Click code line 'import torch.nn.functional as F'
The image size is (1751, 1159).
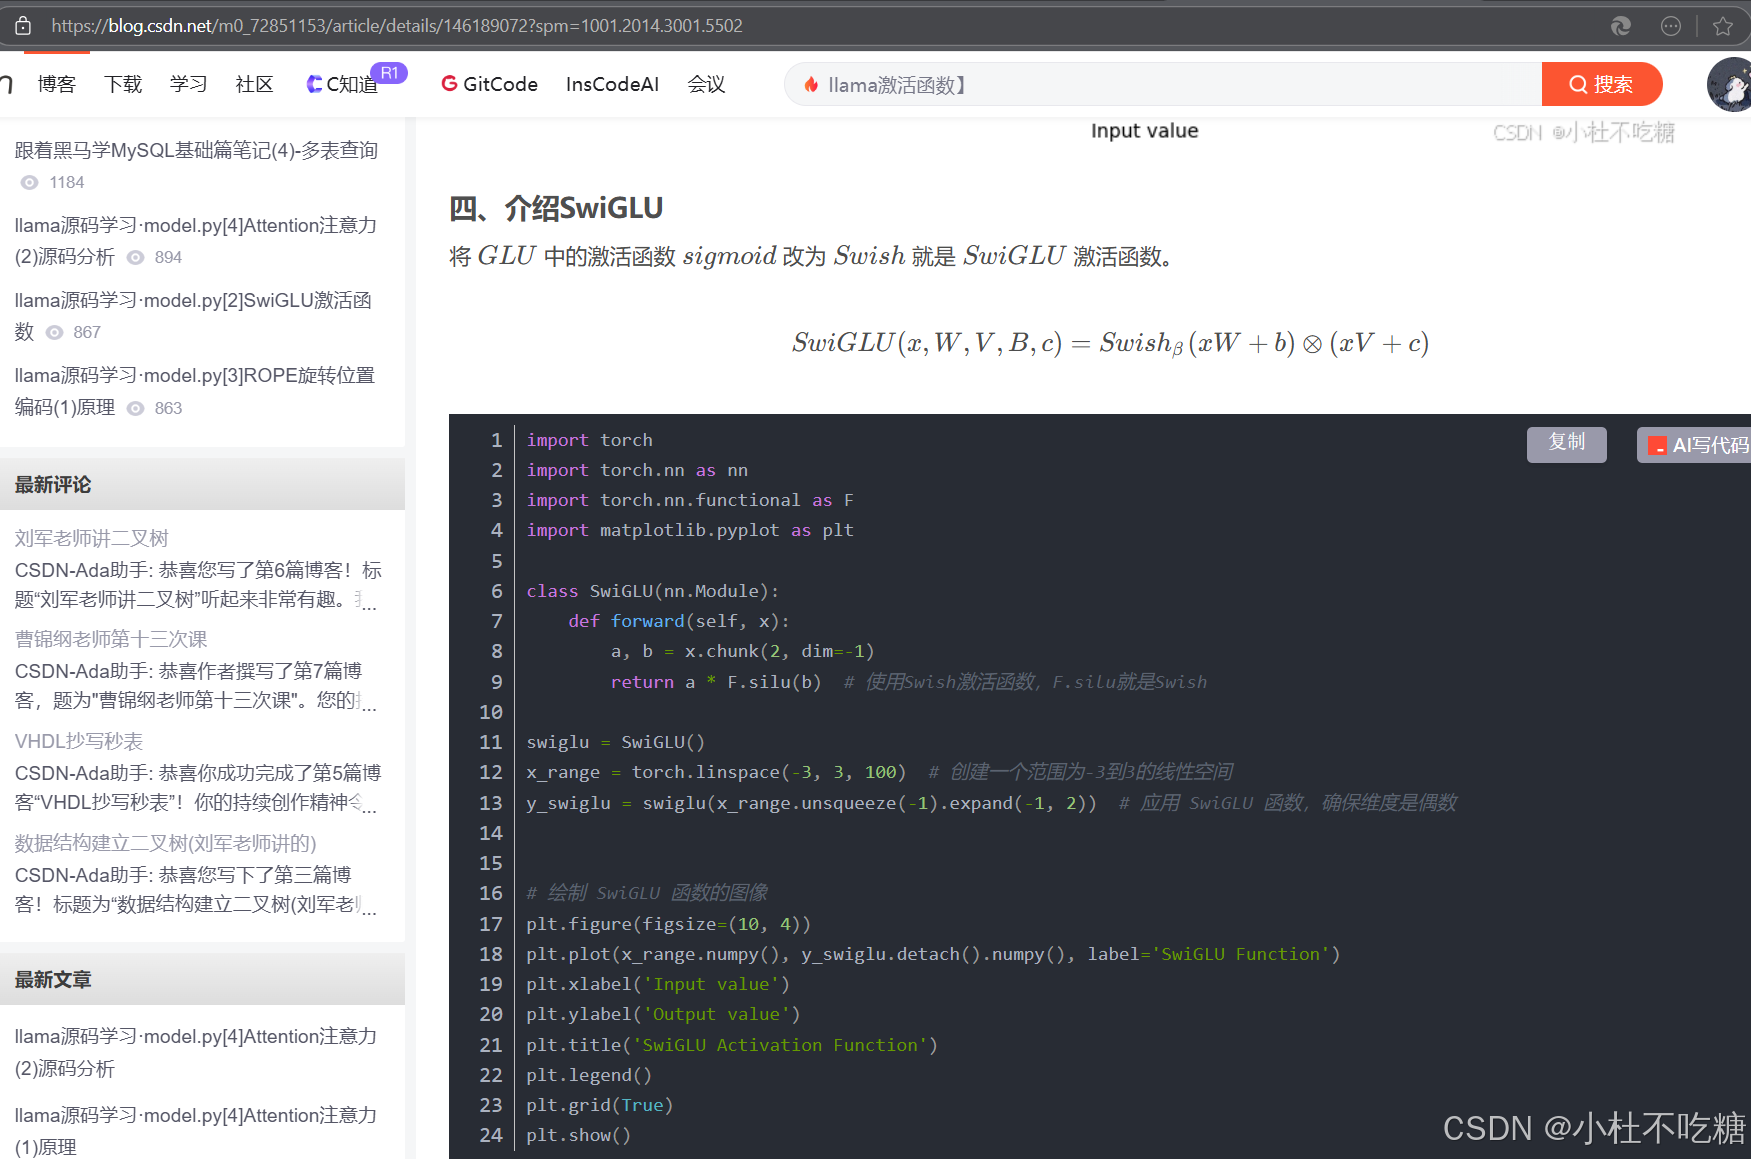[690, 500]
